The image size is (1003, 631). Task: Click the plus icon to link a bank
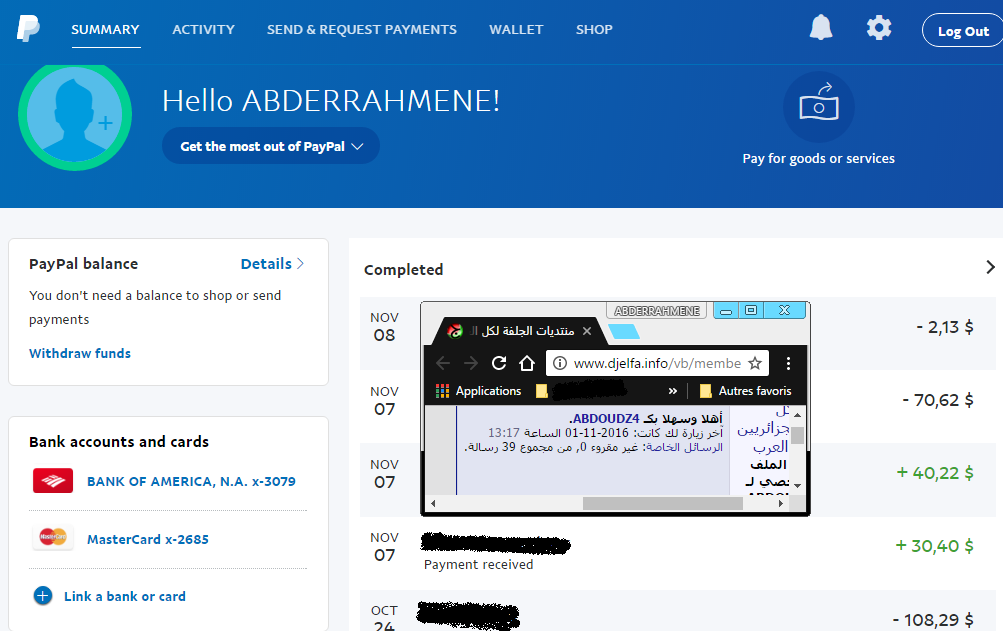43,596
